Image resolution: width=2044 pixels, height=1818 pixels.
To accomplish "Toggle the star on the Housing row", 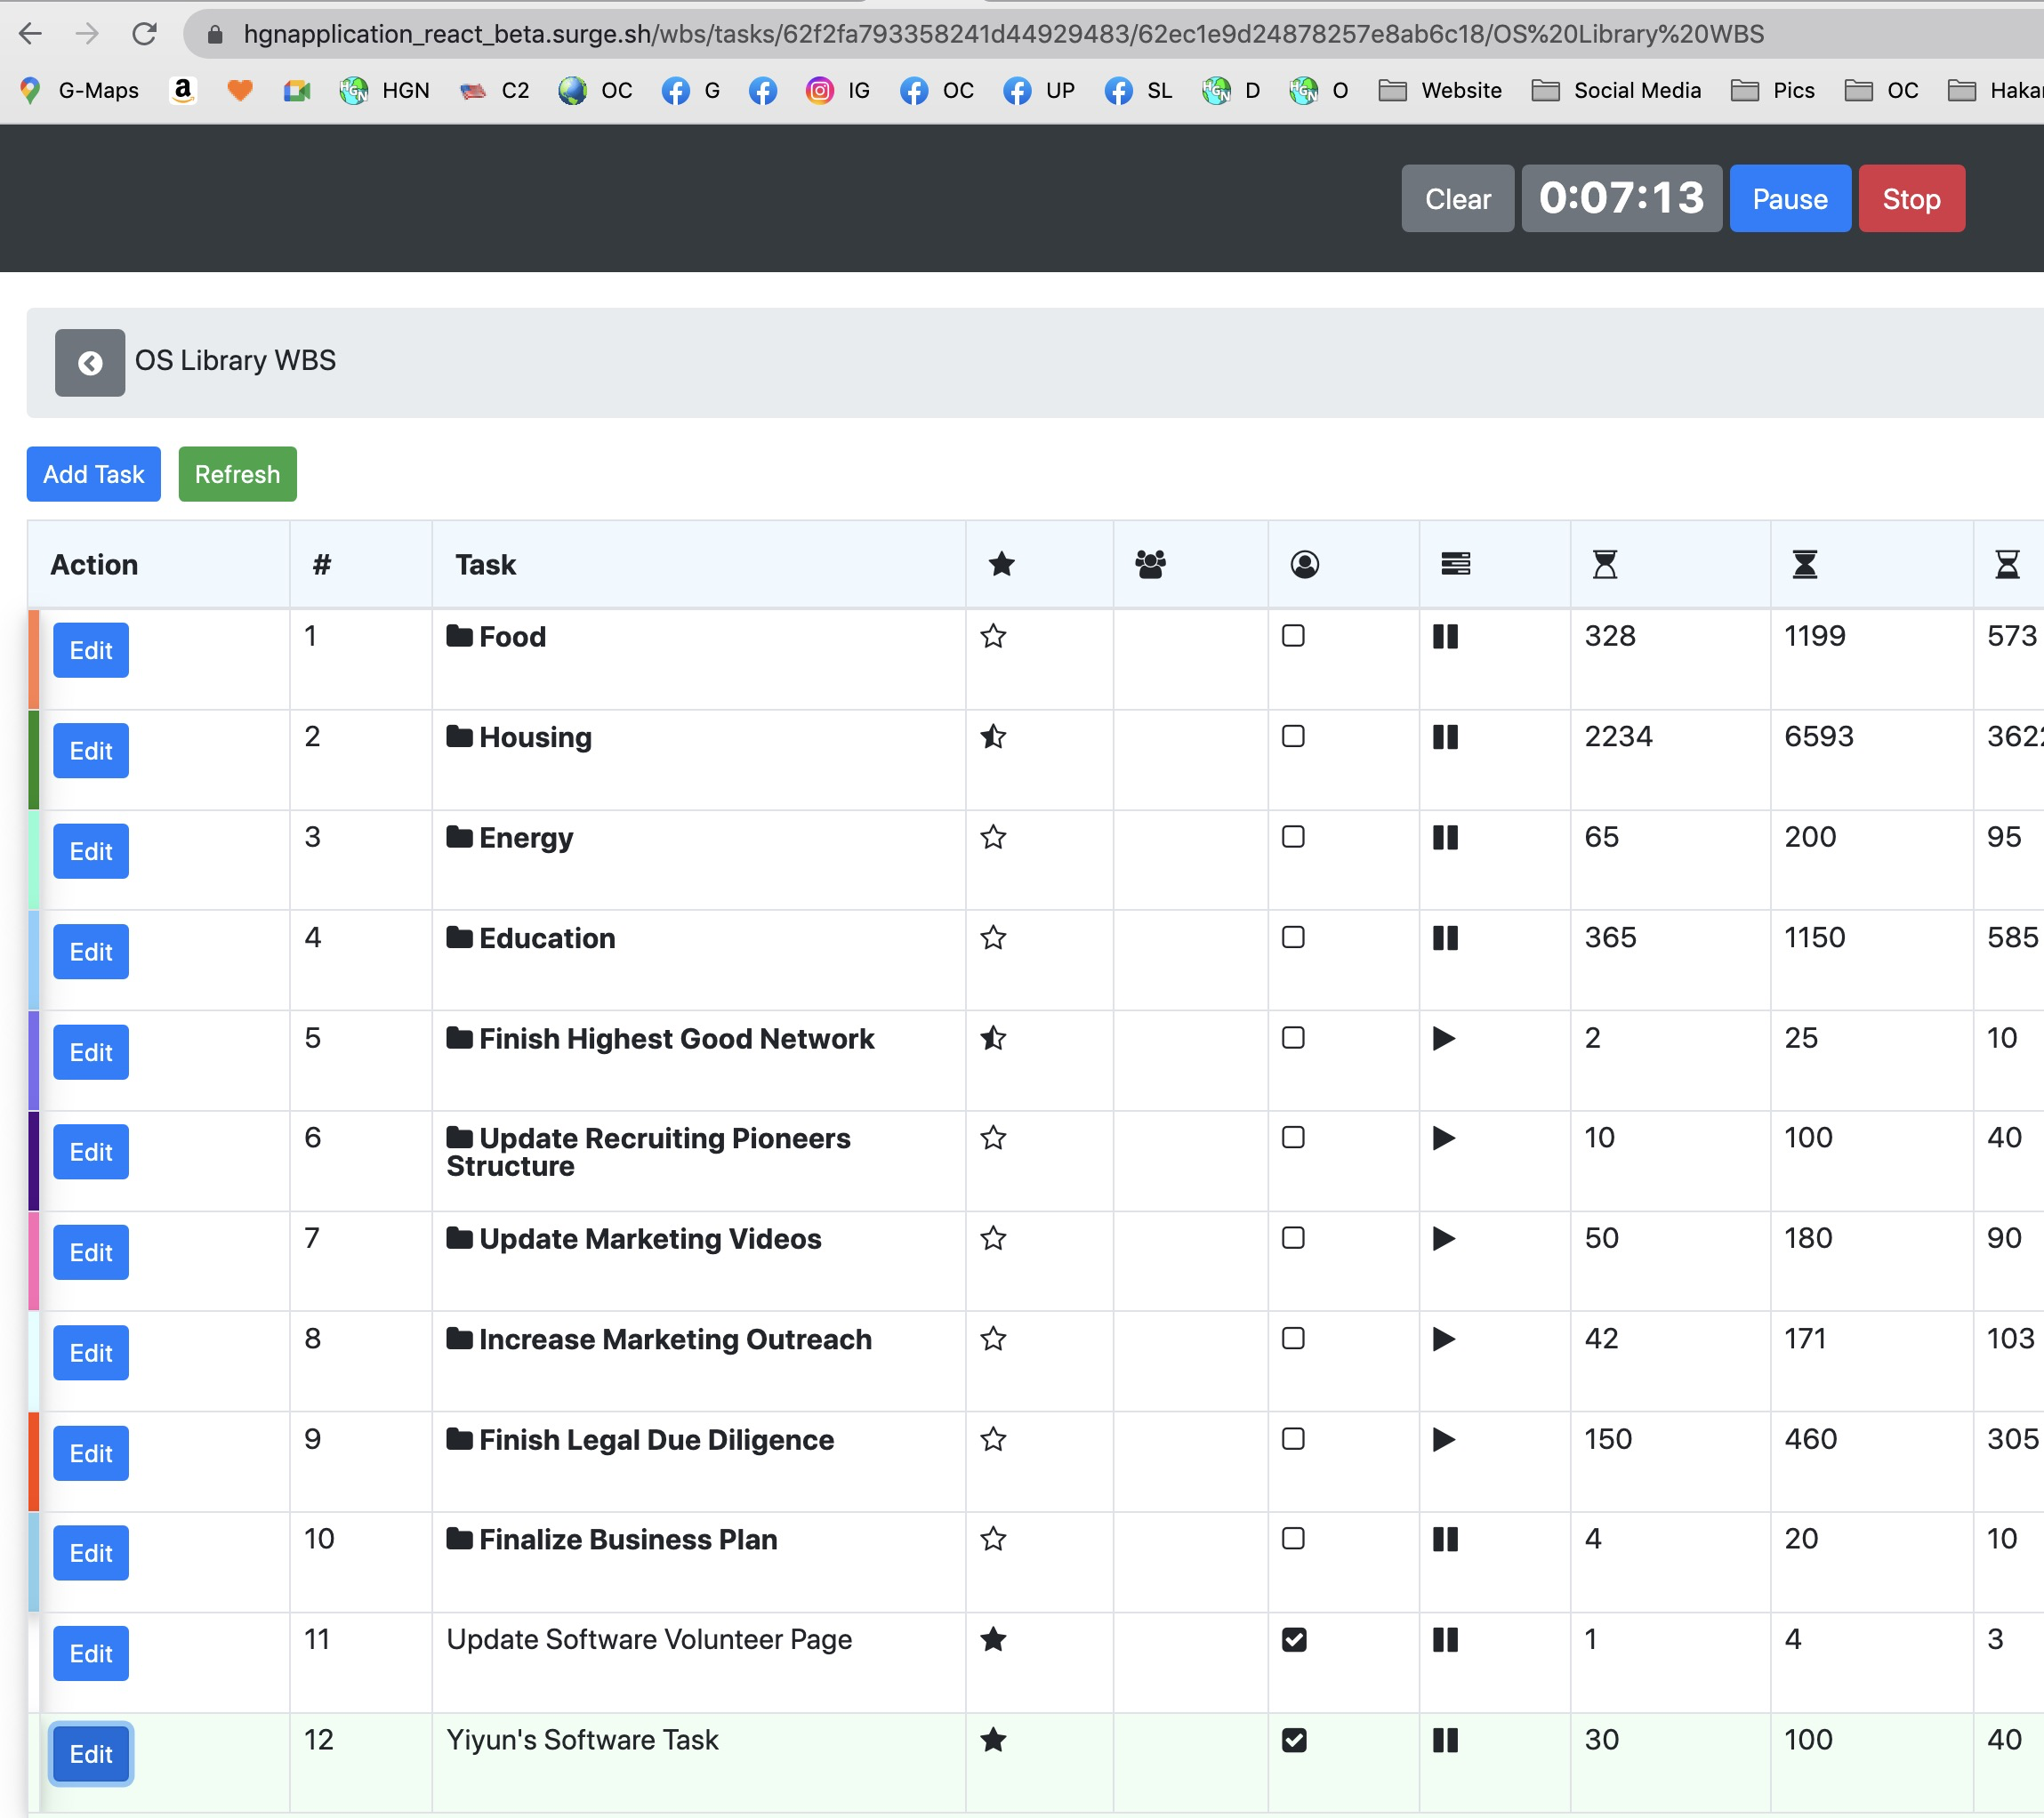I will click(992, 737).
